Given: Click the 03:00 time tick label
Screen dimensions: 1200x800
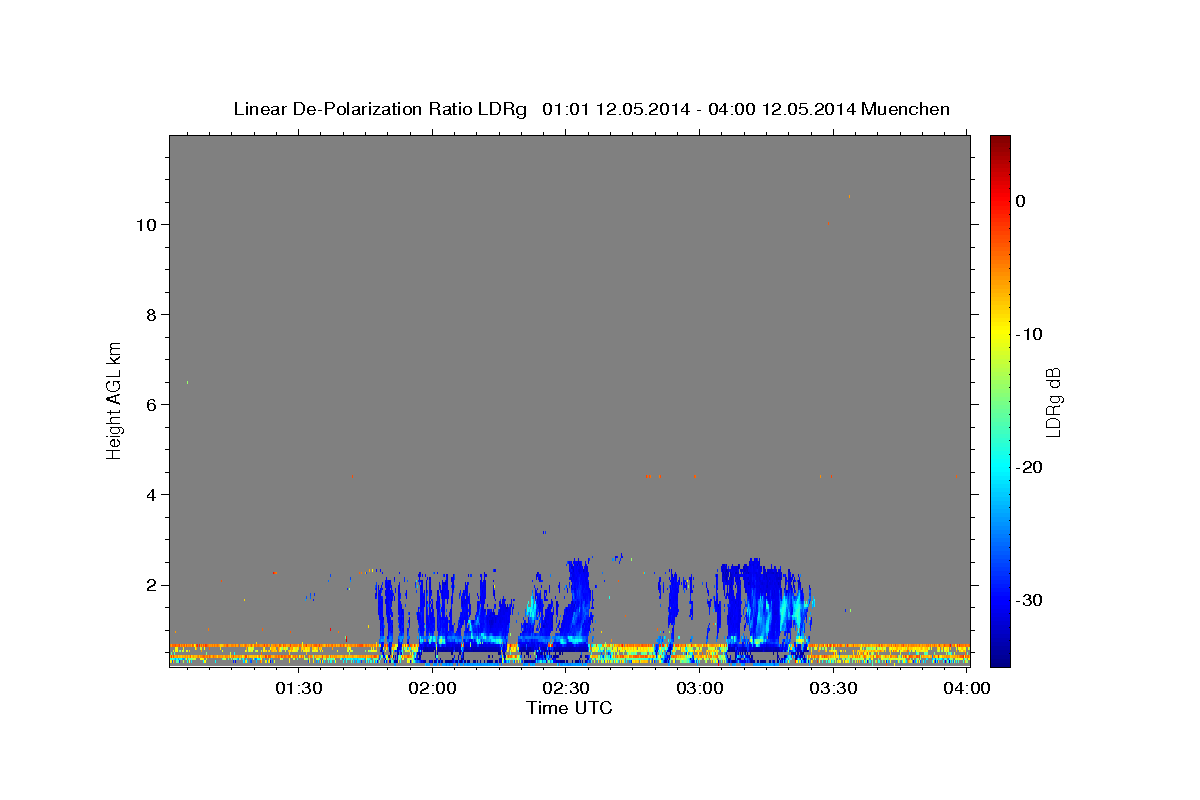Looking at the screenshot, I should [x=700, y=688].
